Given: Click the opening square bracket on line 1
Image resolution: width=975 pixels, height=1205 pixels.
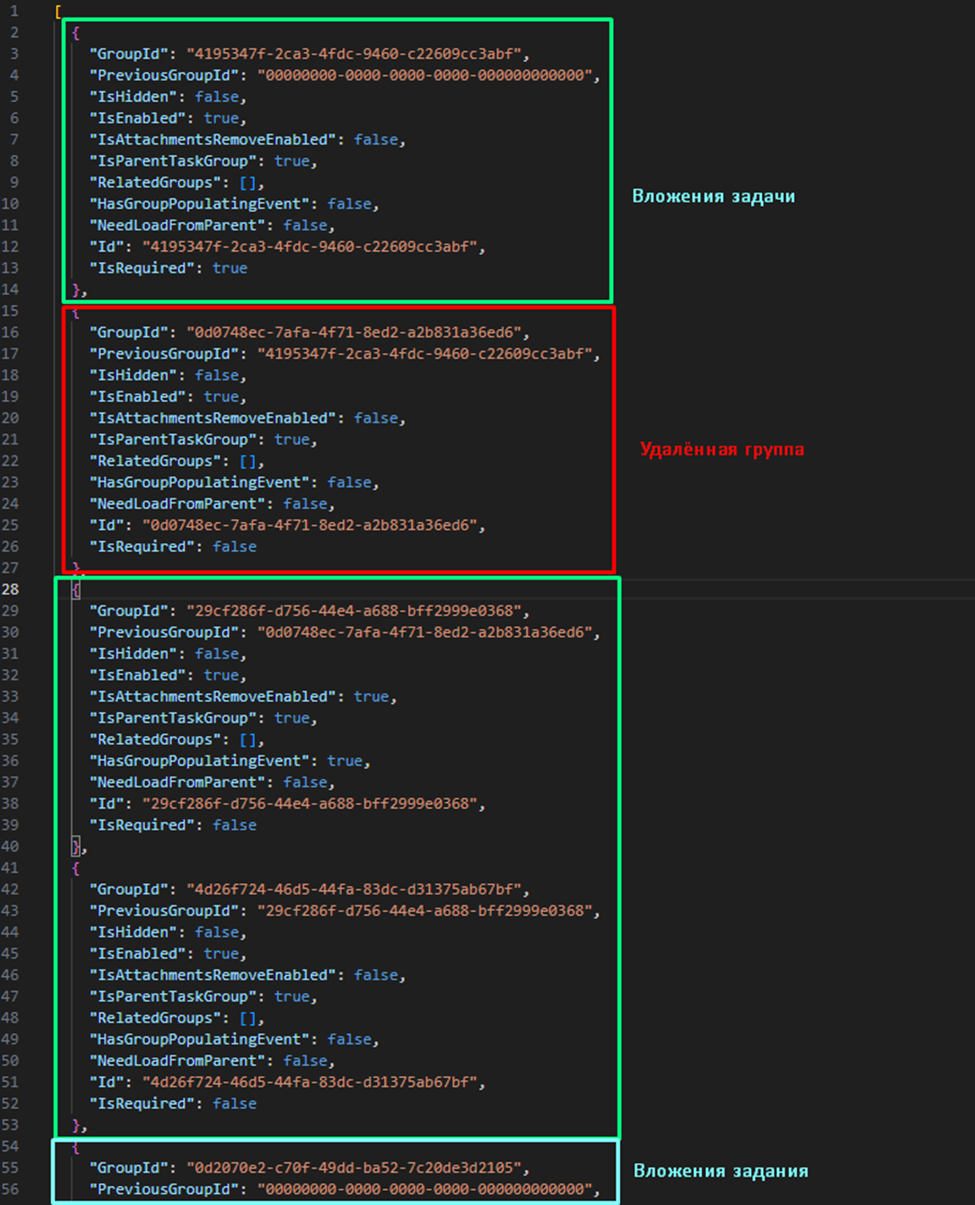Looking at the screenshot, I should click(x=58, y=11).
